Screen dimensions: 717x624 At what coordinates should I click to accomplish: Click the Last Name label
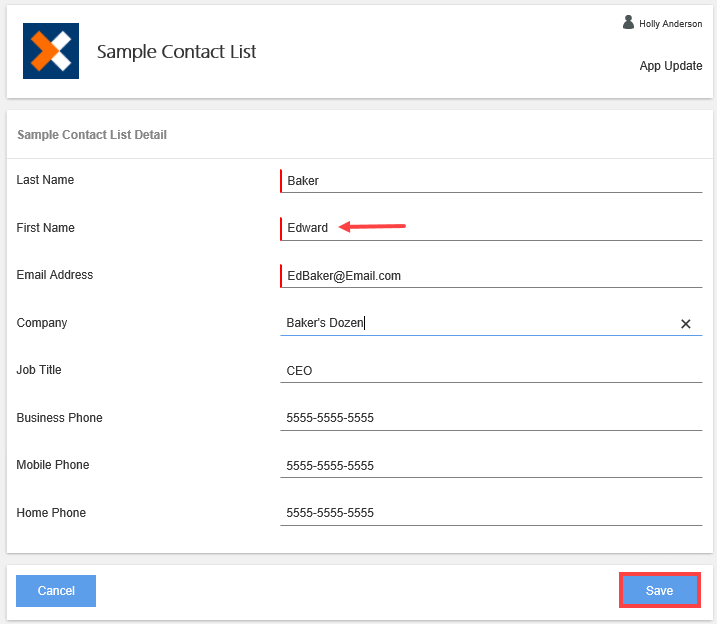pyautogui.click(x=45, y=180)
